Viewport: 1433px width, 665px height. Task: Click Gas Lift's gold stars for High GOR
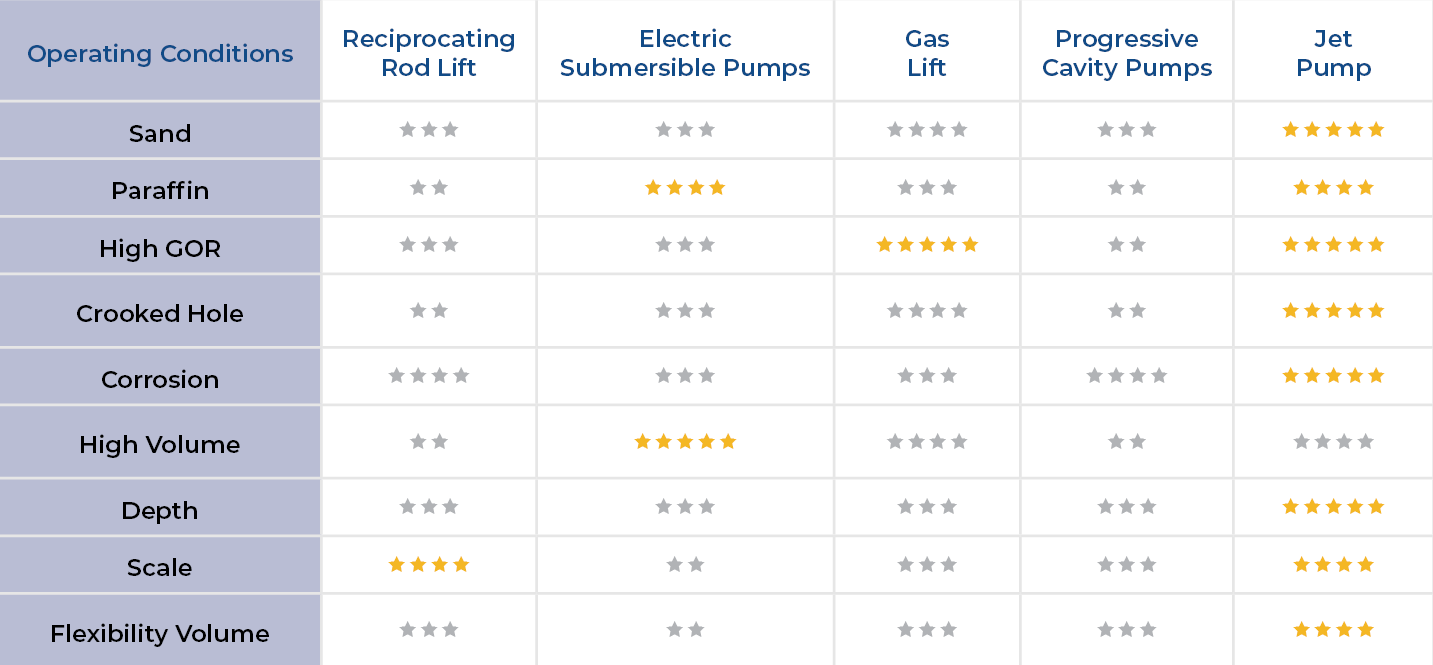927,245
